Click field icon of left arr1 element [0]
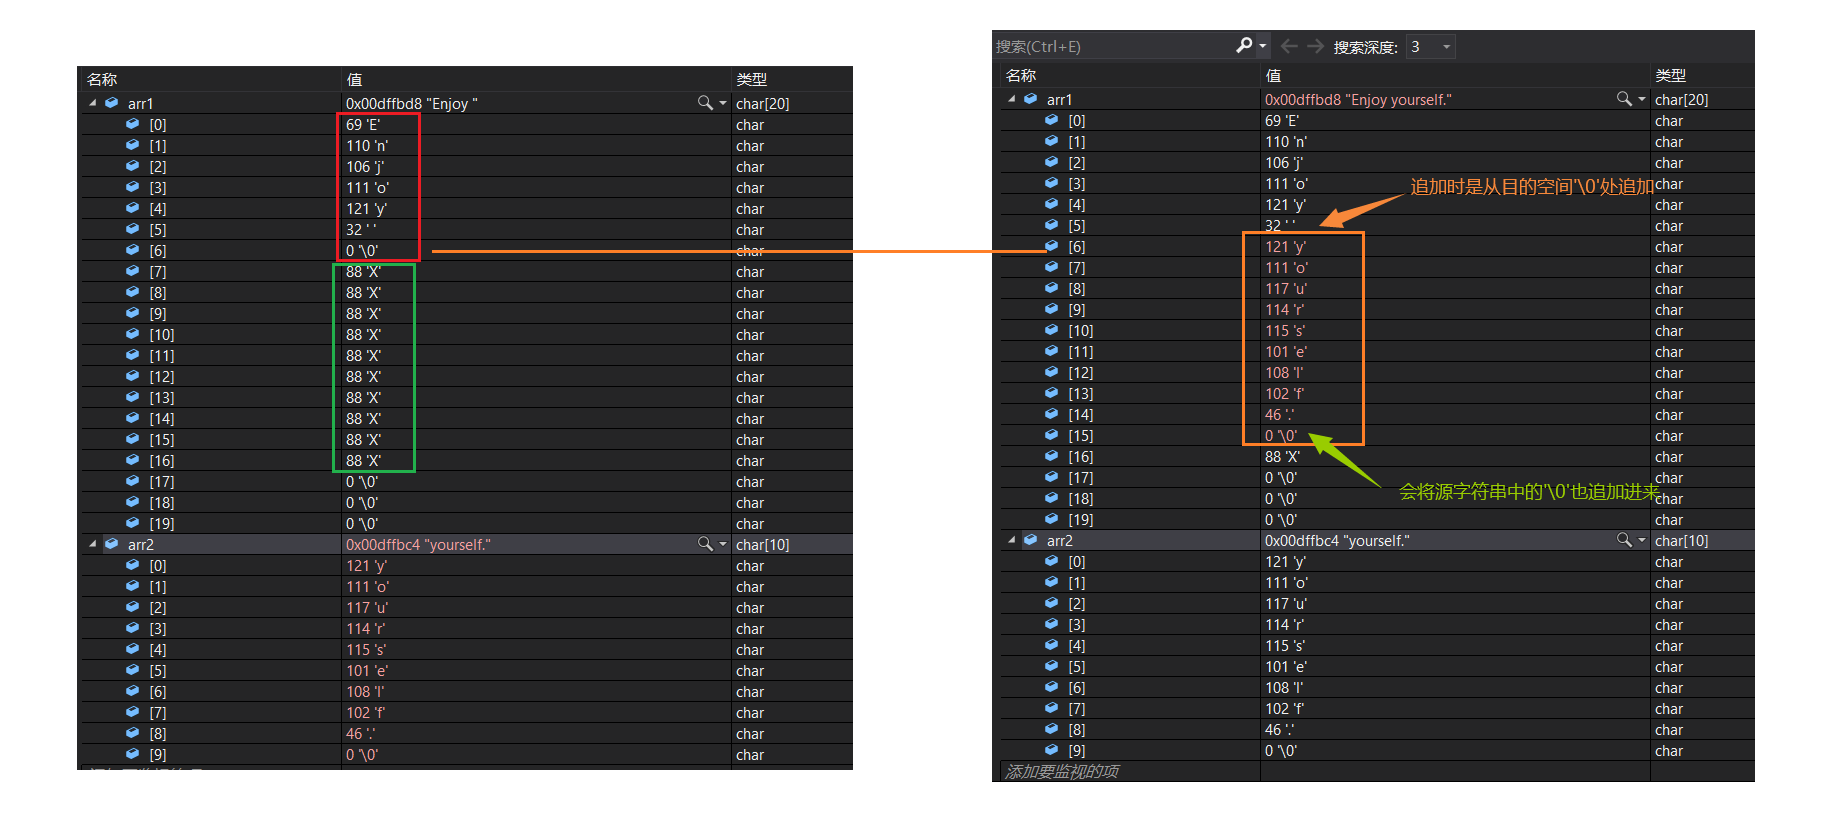The image size is (1825, 837). (x=132, y=124)
